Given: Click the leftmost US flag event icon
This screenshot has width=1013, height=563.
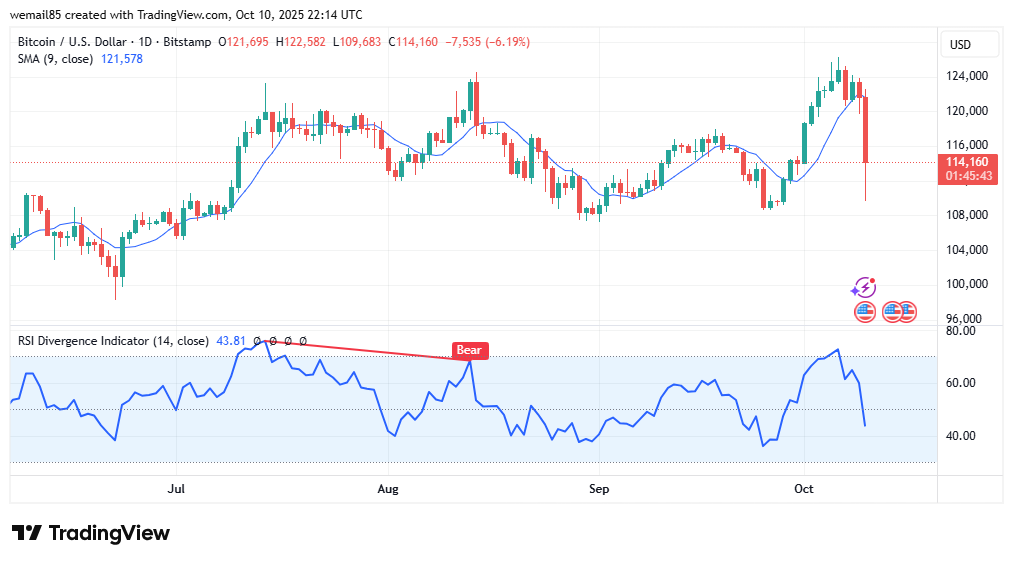Looking at the screenshot, I should (x=865, y=311).
